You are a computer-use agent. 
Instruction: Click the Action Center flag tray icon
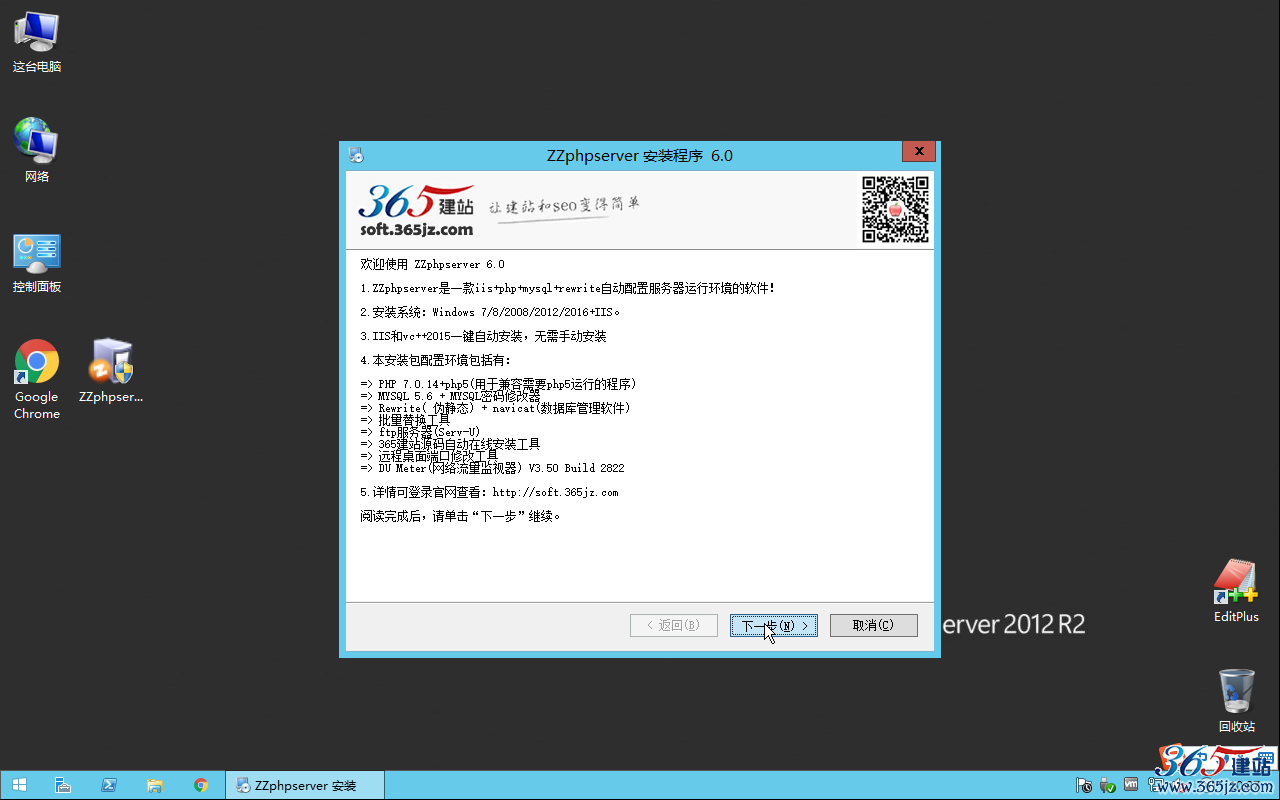point(1084,786)
